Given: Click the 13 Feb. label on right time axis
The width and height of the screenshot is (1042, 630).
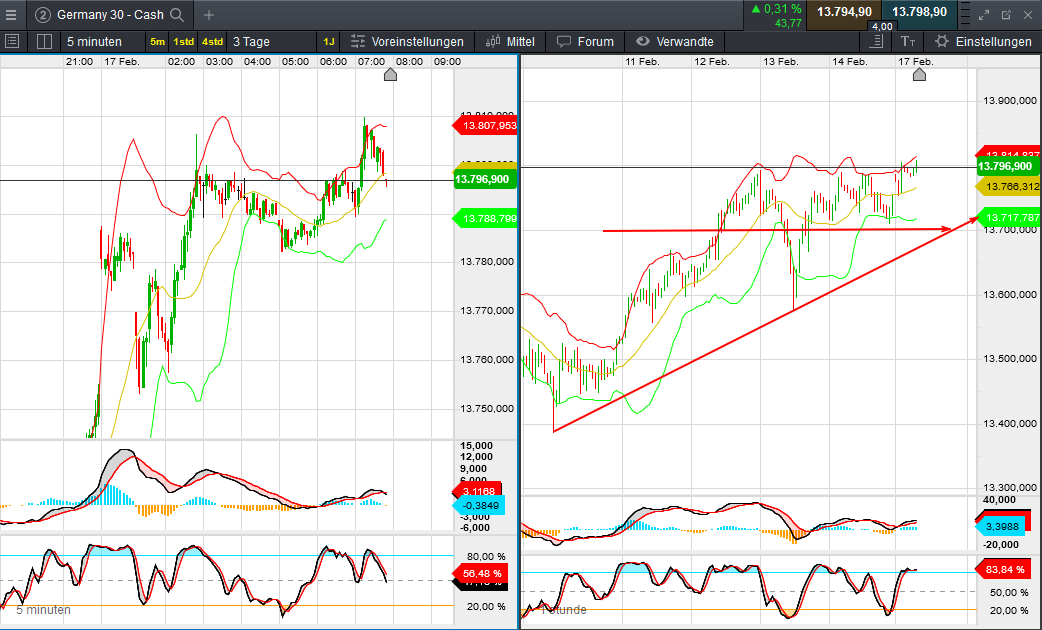Looking at the screenshot, I should coord(781,61).
